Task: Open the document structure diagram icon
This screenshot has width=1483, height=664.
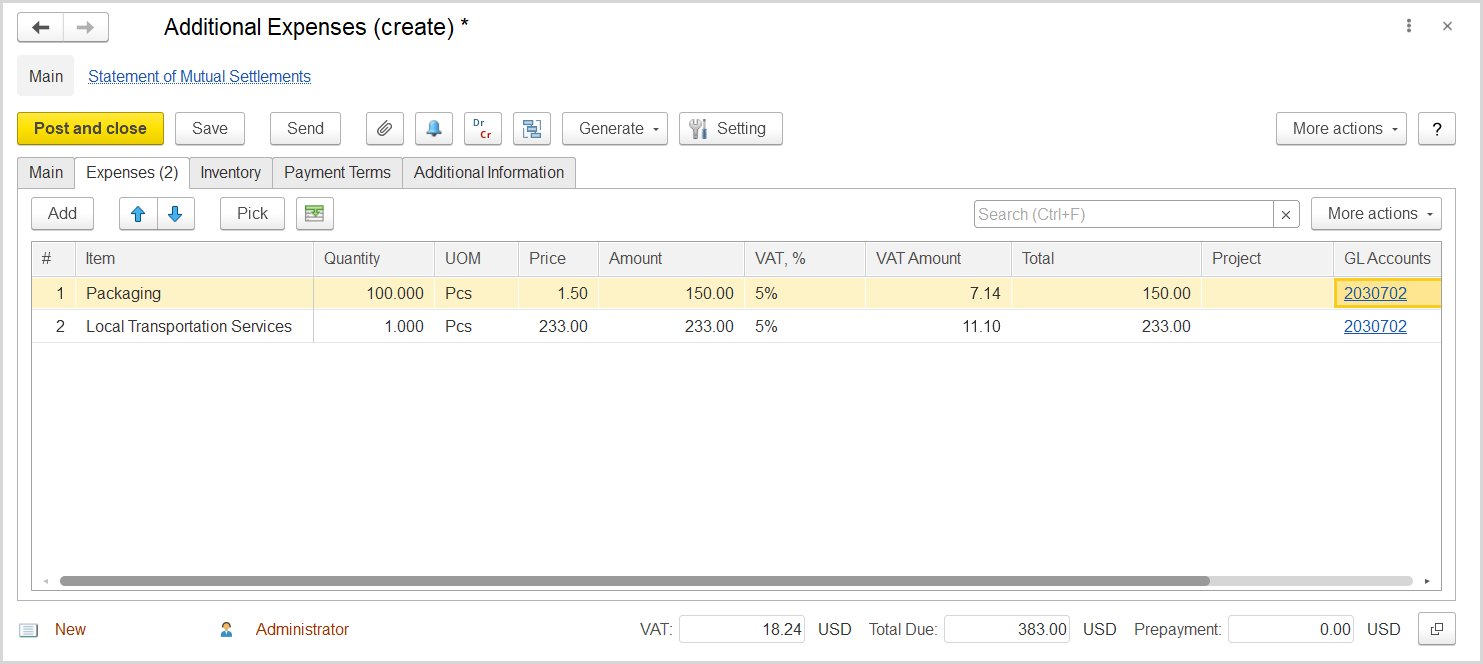Action: tap(531, 128)
